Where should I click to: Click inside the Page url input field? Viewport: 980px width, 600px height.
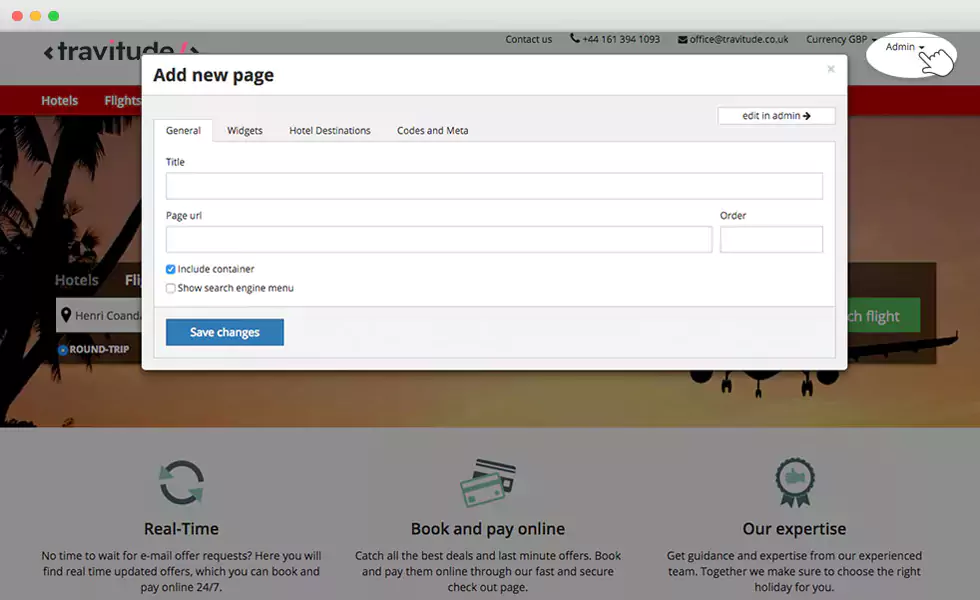tap(438, 239)
